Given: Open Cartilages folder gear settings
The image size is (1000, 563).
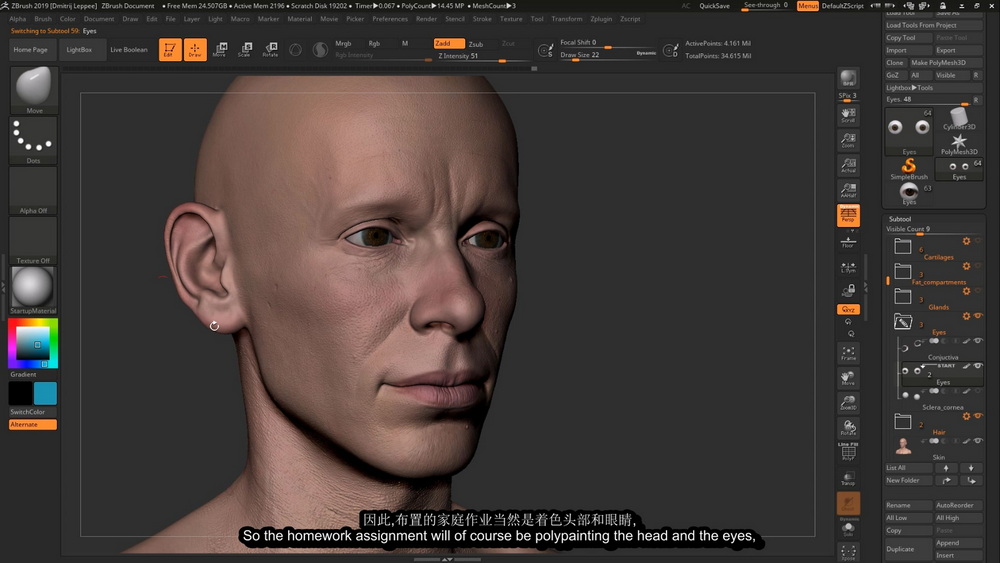Looking at the screenshot, I should tap(966, 241).
